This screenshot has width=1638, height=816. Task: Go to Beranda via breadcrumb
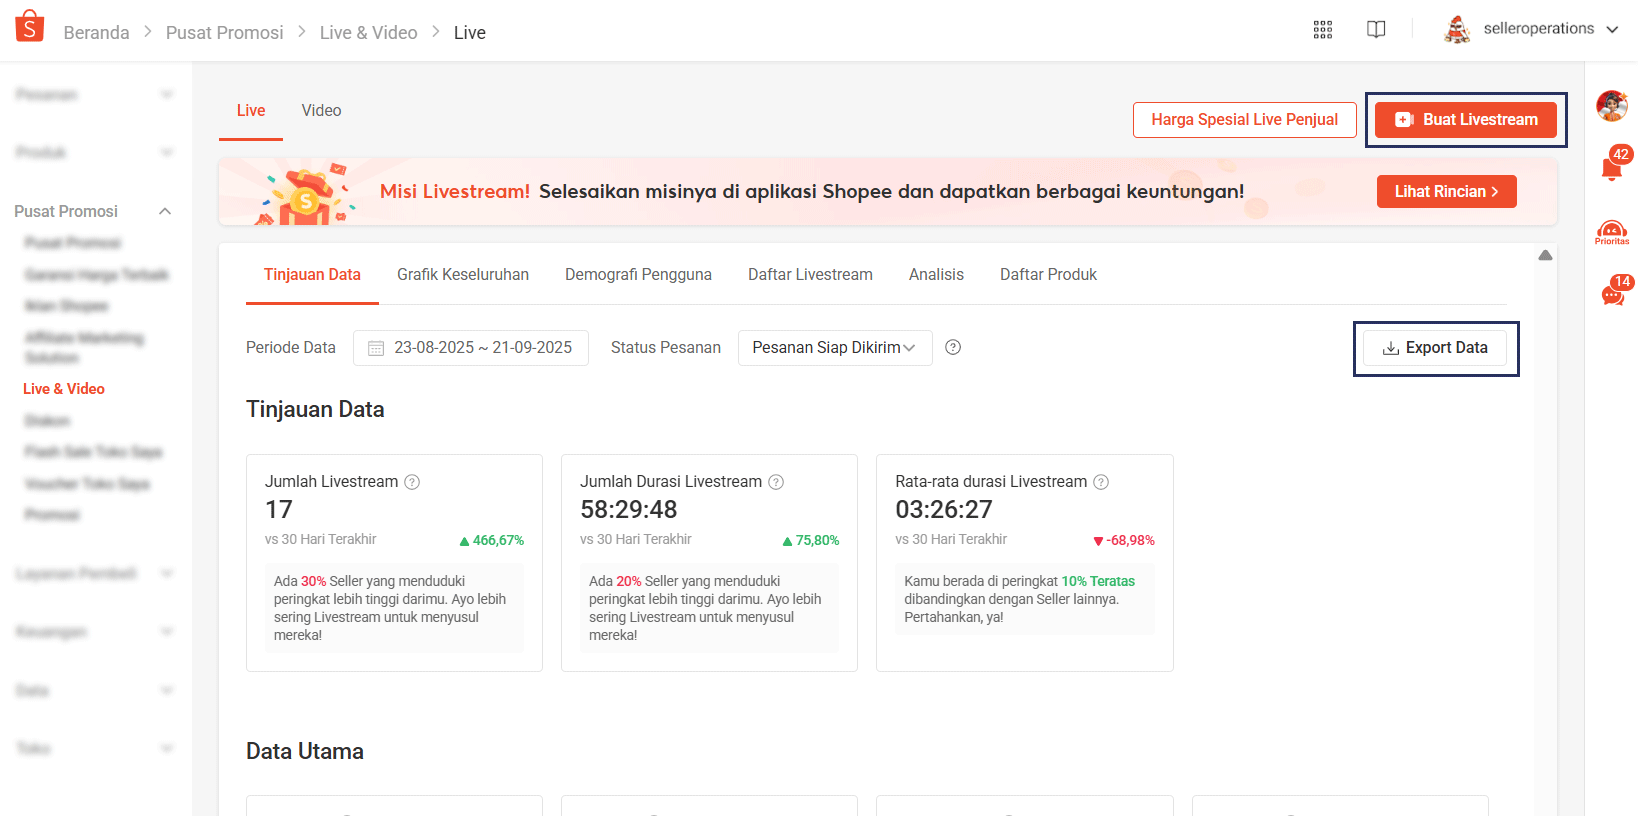pos(96,33)
